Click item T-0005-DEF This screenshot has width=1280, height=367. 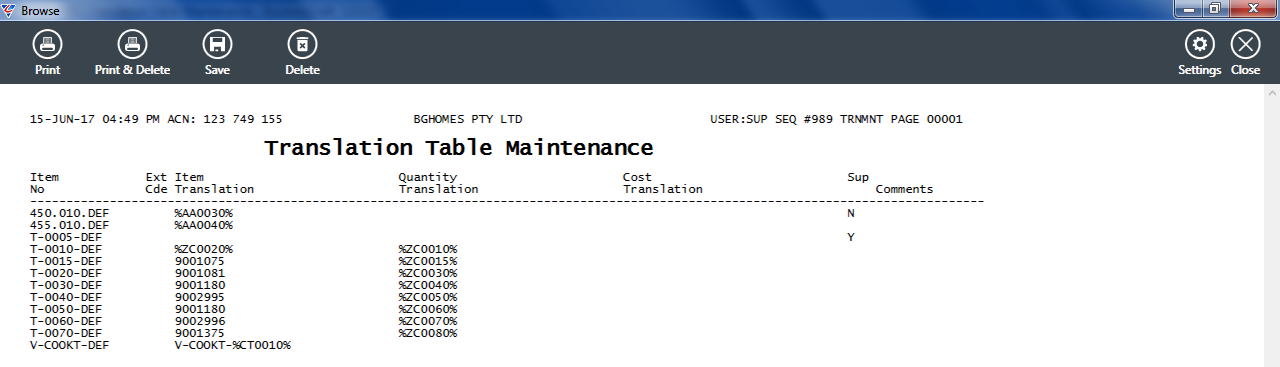[66, 237]
